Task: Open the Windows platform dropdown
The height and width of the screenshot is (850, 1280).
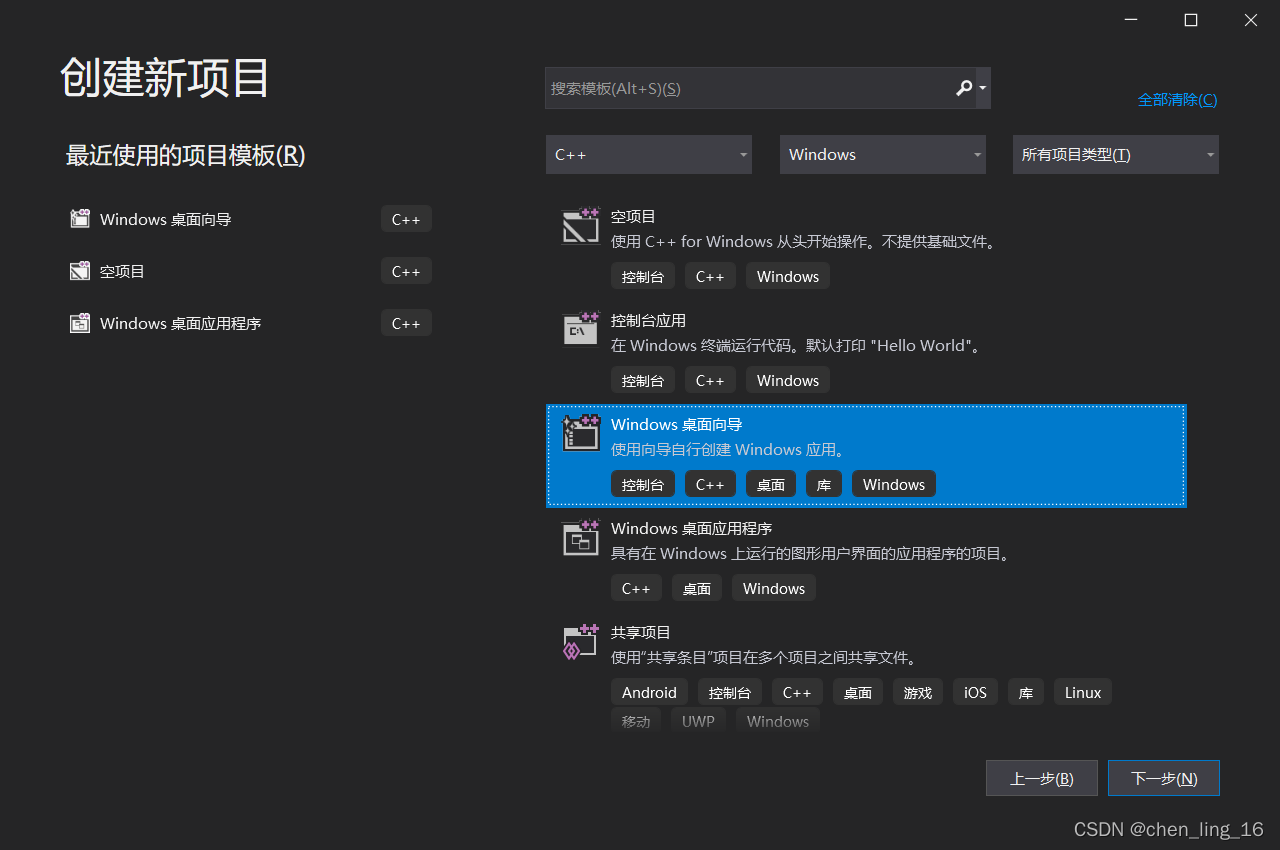Action: point(882,154)
